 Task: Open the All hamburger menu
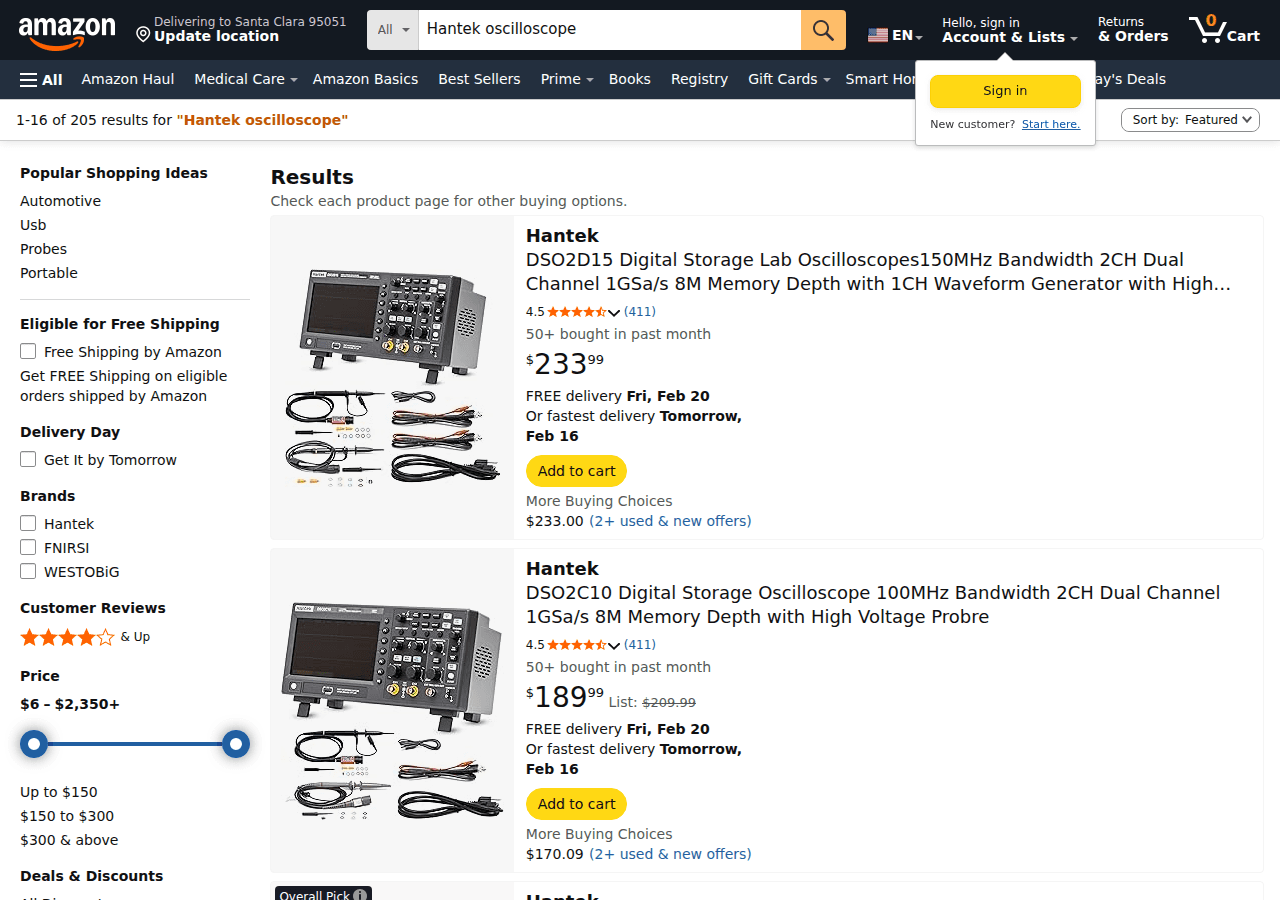pos(41,79)
